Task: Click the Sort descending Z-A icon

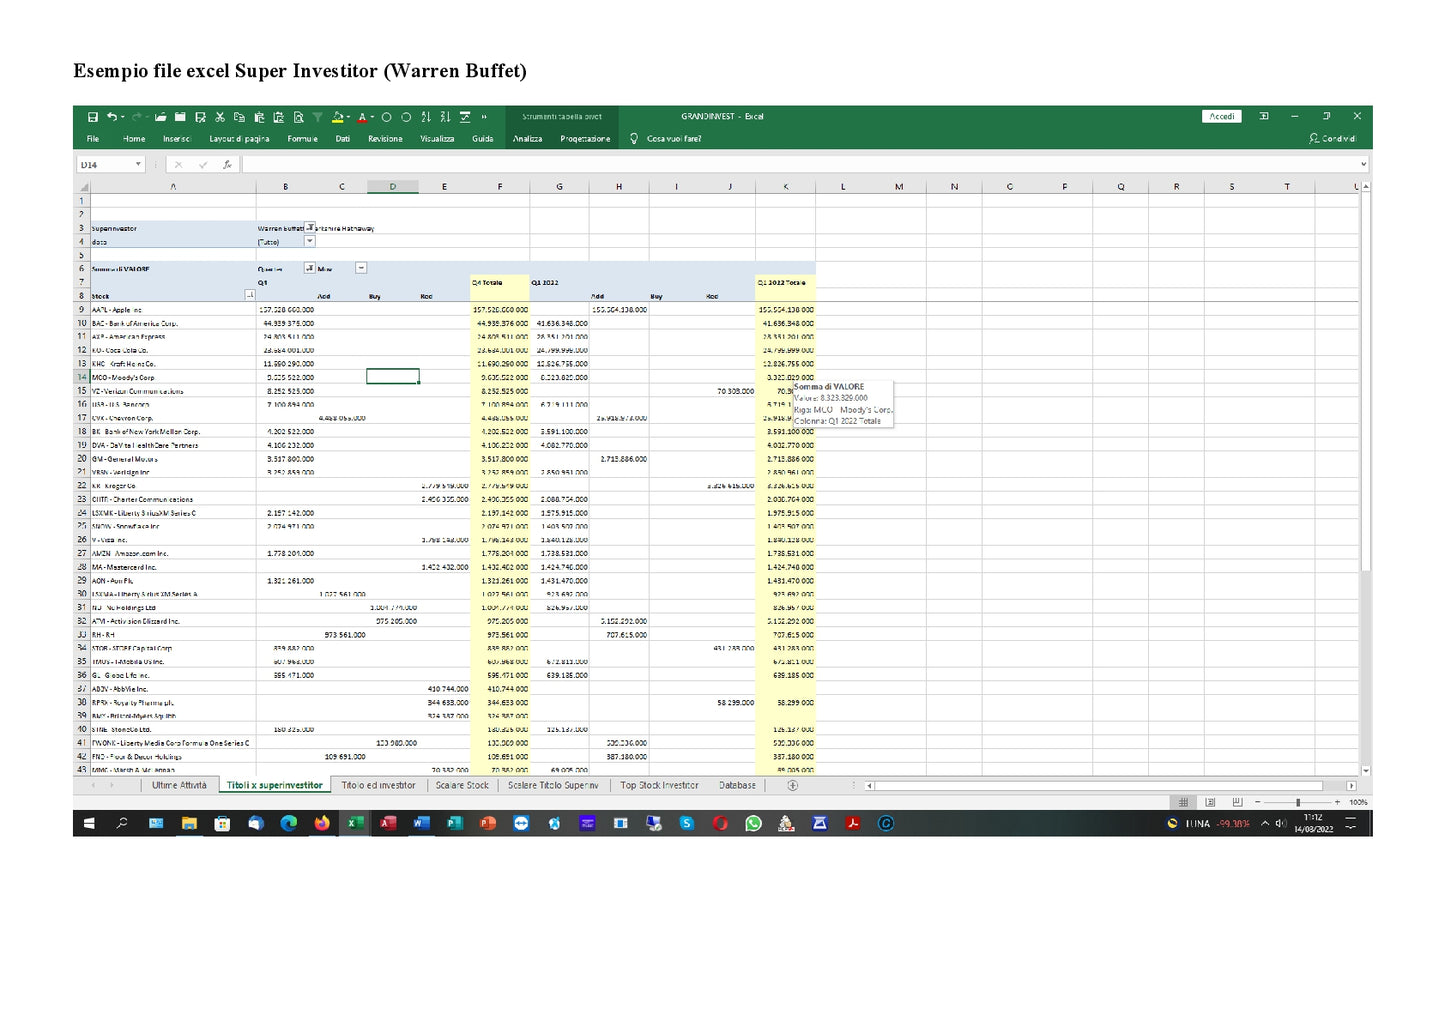Action: 445,117
